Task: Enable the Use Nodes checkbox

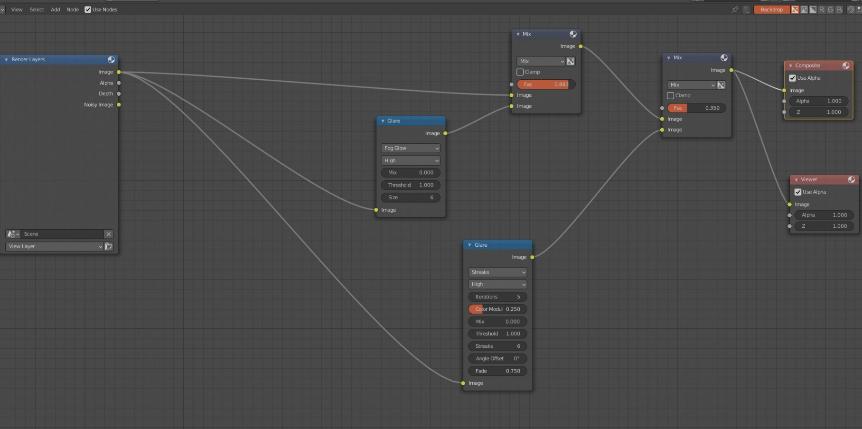Action: click(86, 9)
